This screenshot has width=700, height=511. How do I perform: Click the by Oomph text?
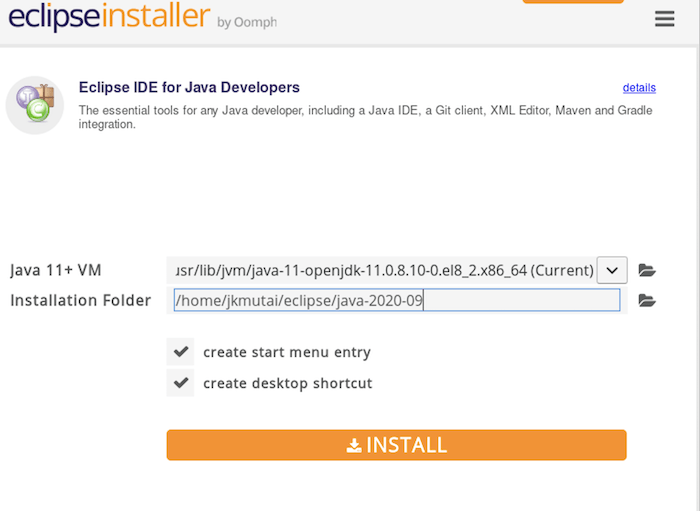pos(247,22)
